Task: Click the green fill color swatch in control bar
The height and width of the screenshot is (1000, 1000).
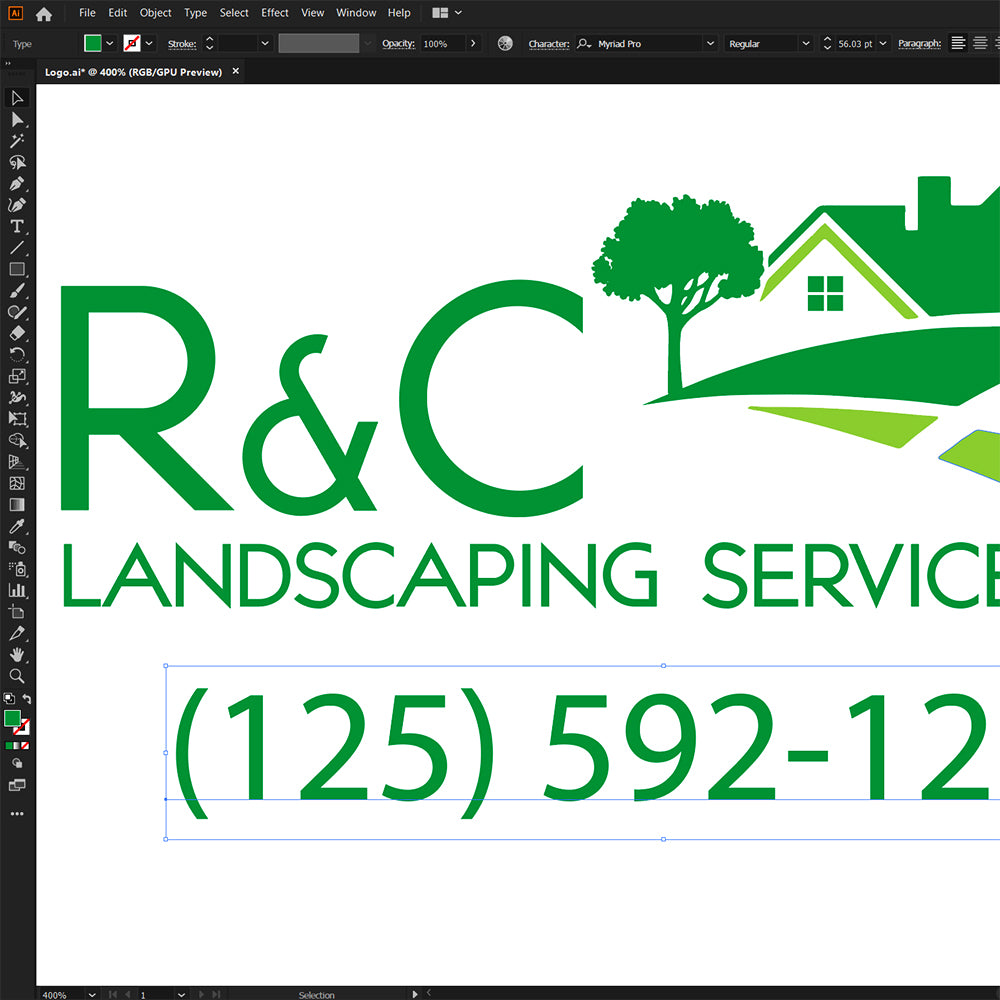Action: [x=93, y=43]
